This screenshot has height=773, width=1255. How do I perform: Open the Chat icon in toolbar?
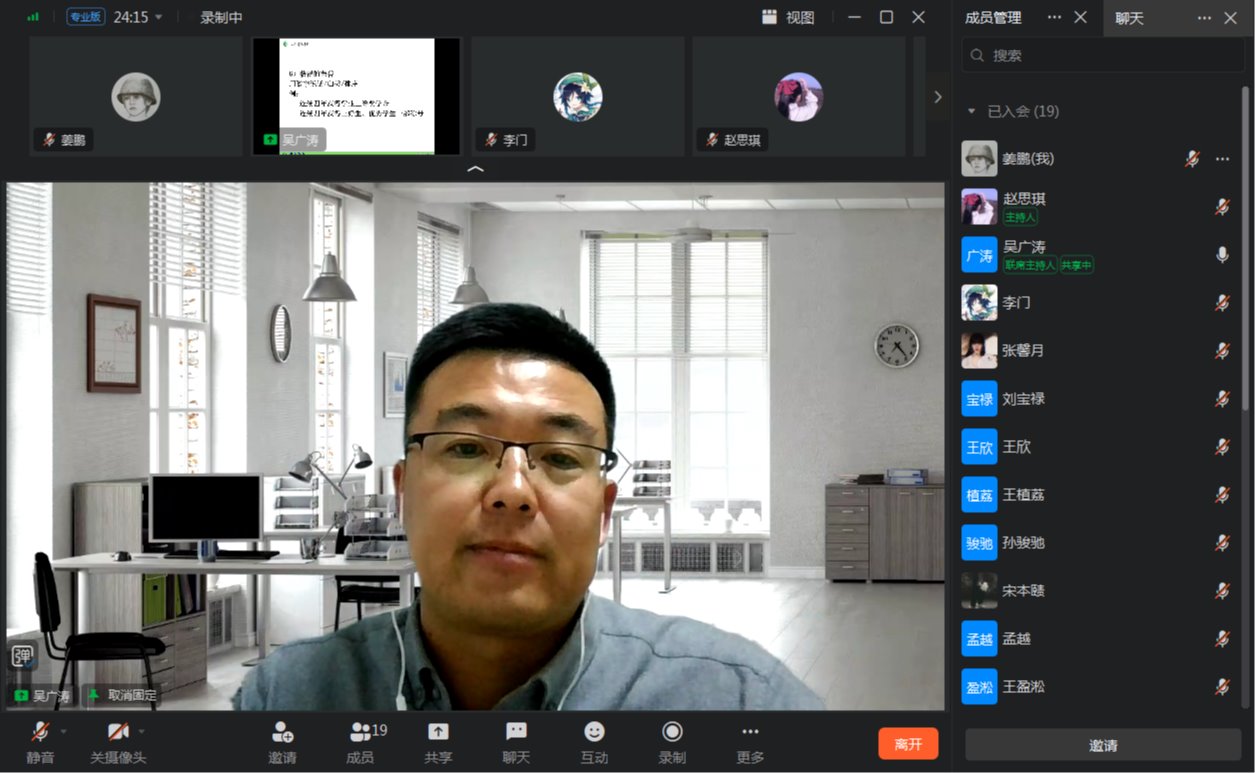[x=516, y=732]
